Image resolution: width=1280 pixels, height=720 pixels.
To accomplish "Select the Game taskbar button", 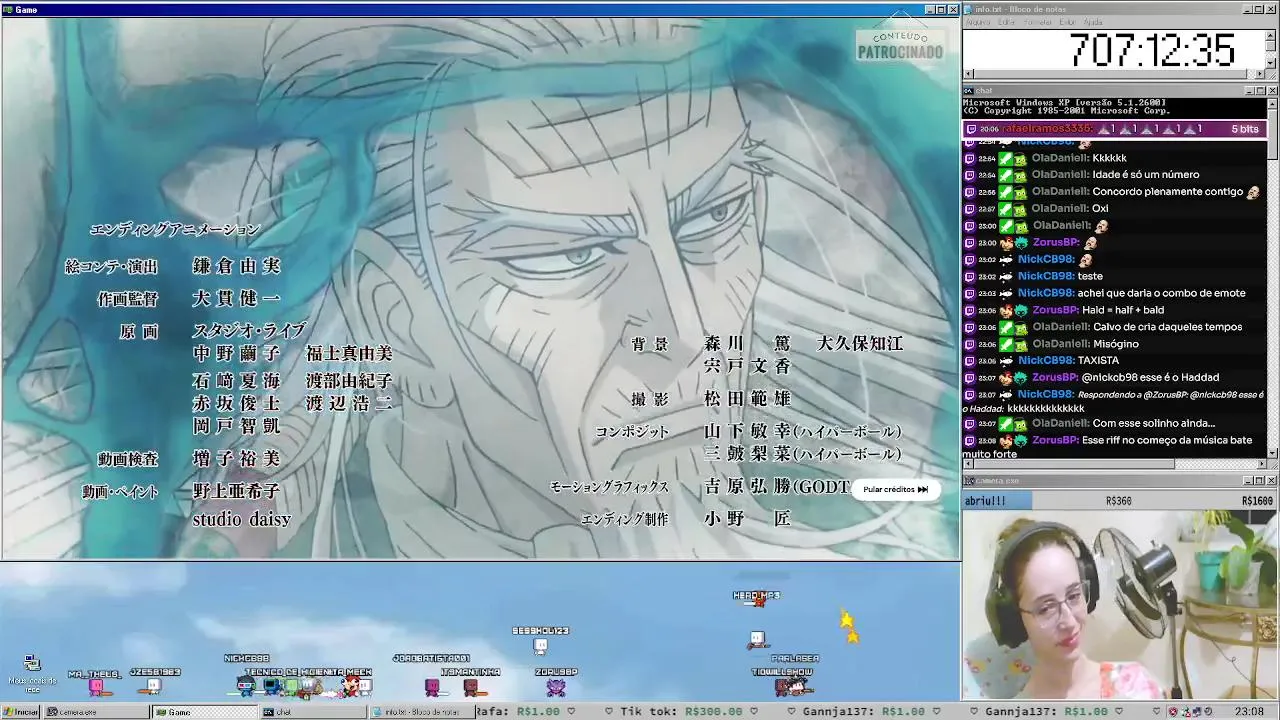I will (204, 712).
